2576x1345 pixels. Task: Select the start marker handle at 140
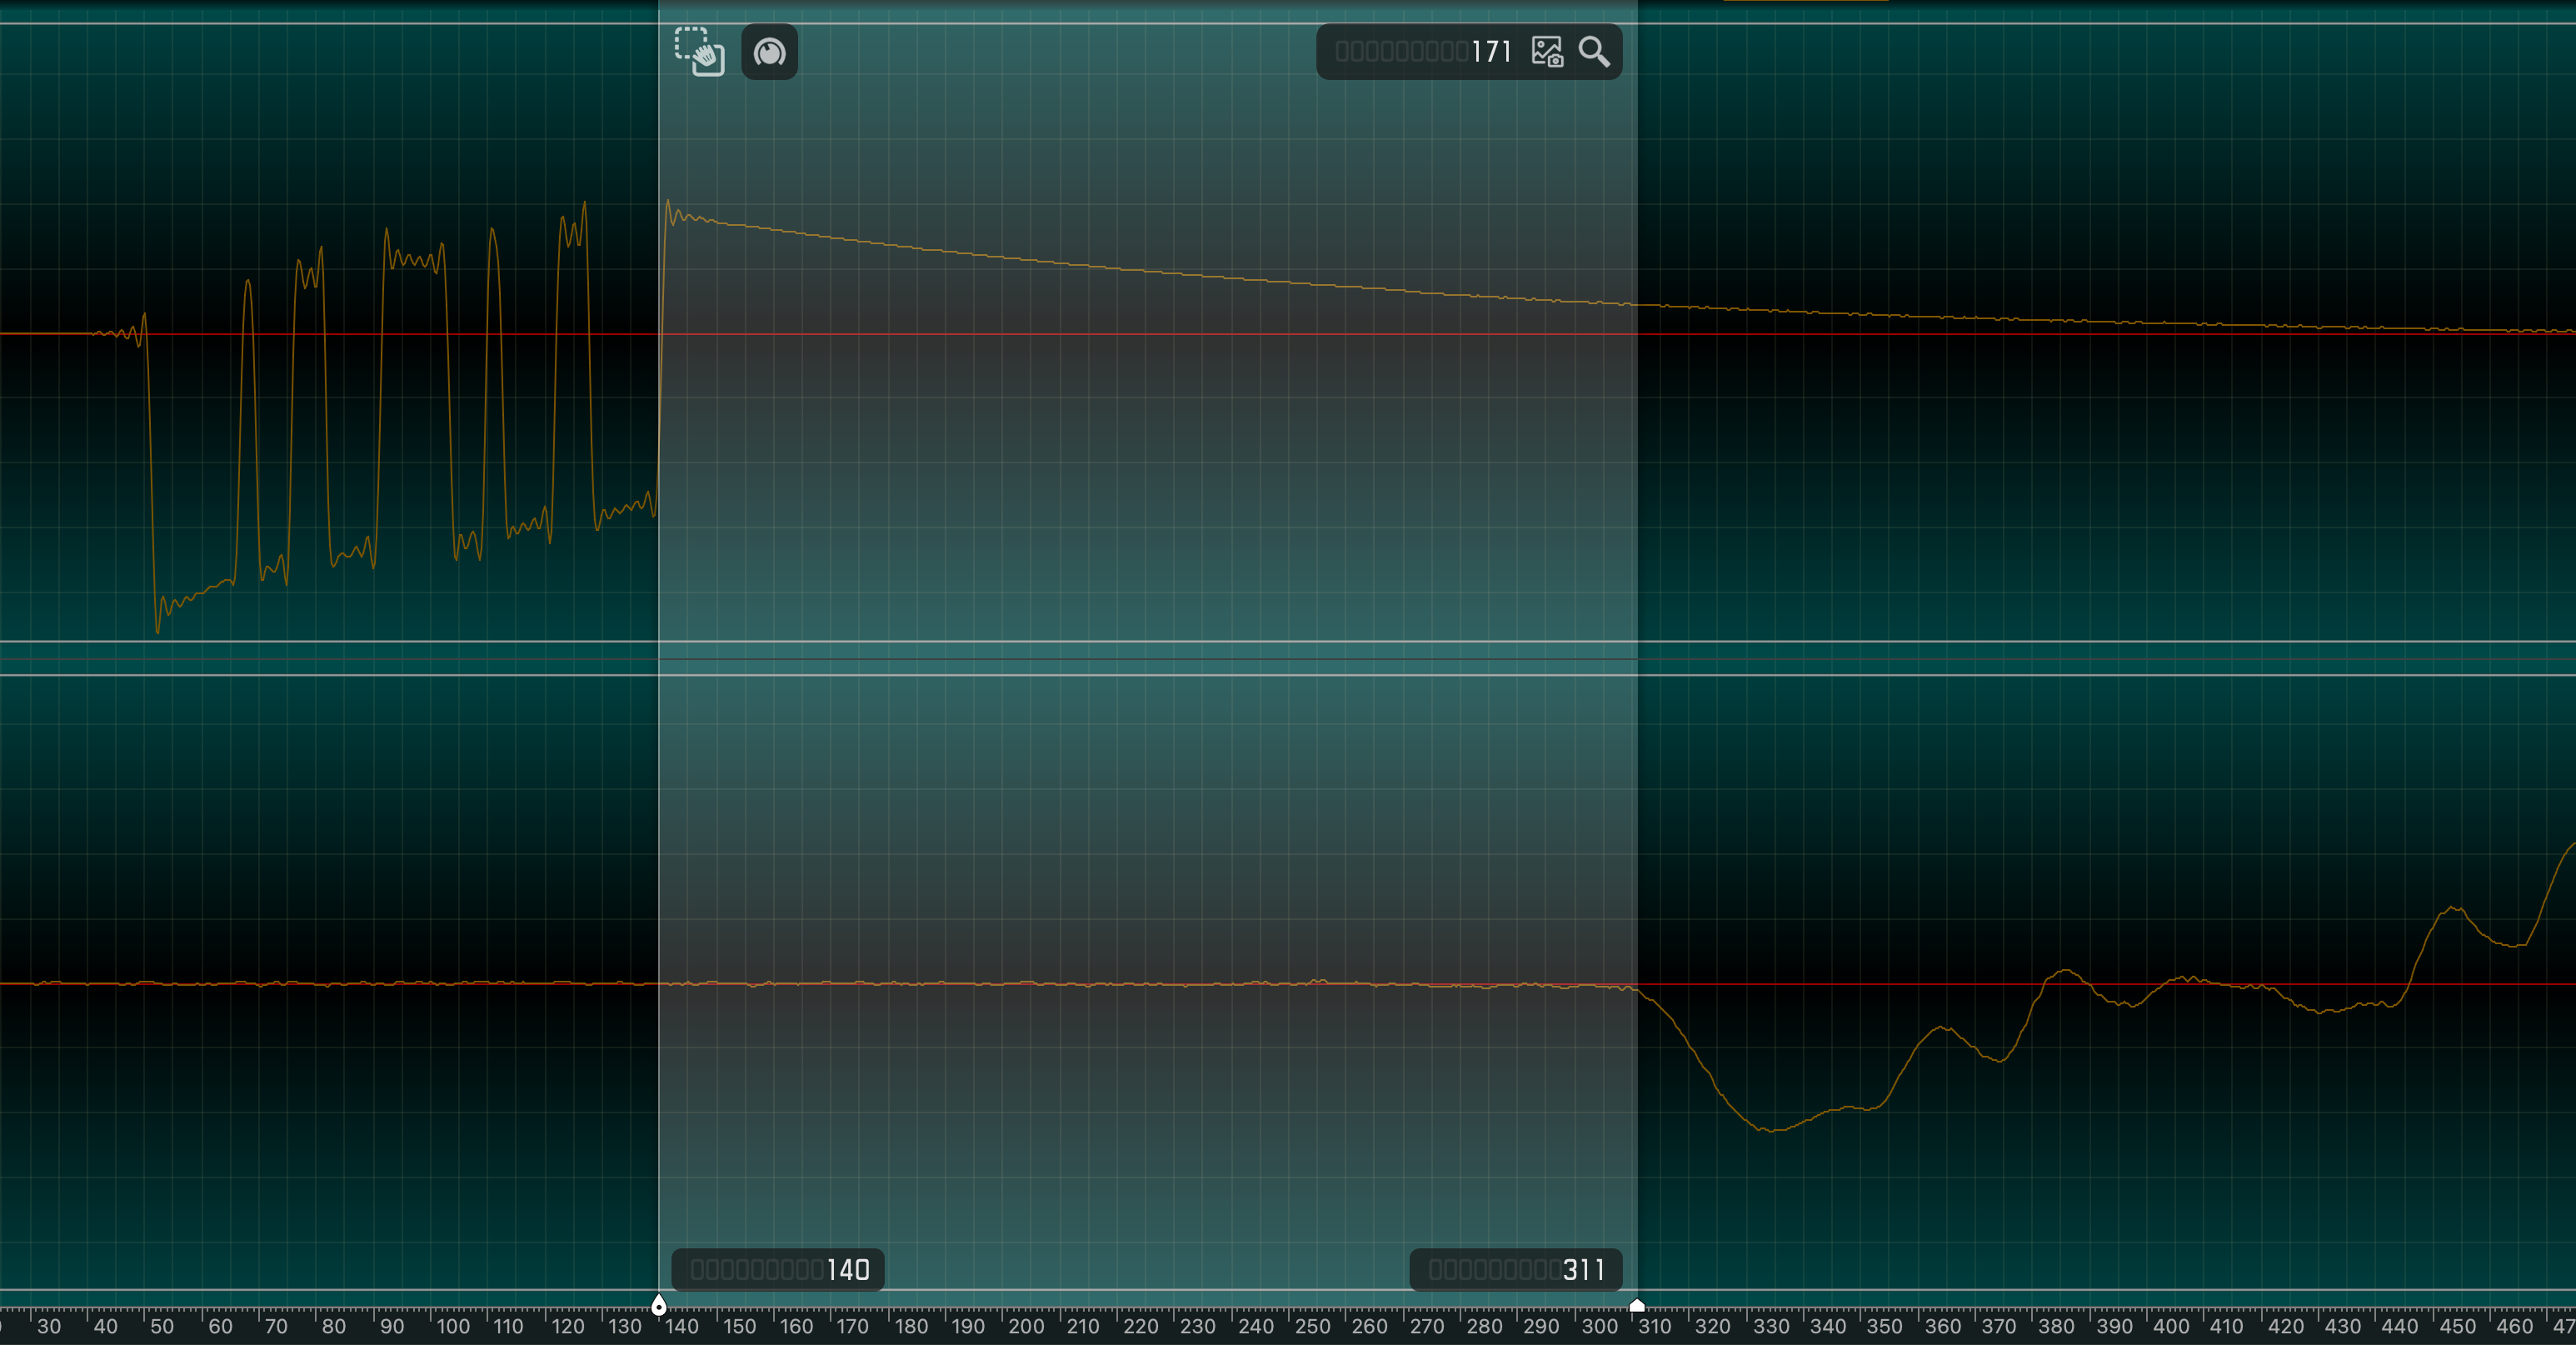click(x=658, y=1304)
